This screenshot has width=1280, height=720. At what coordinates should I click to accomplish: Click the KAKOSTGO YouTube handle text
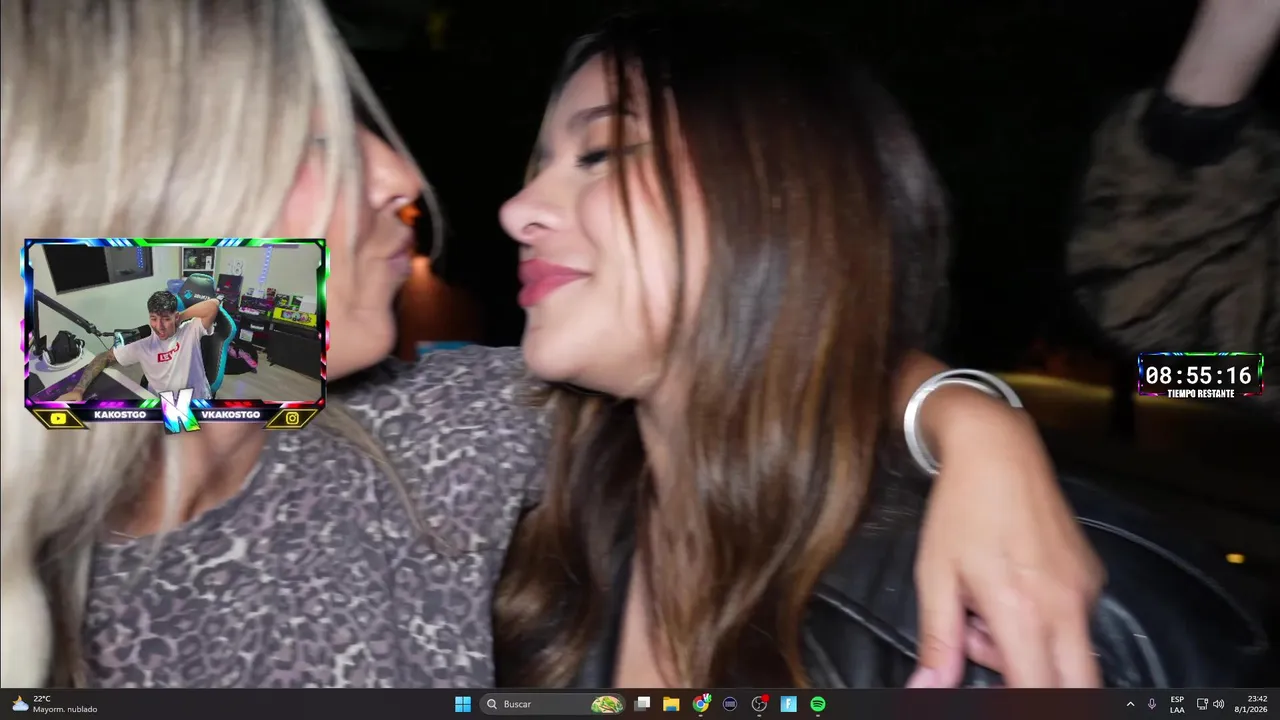coord(120,415)
